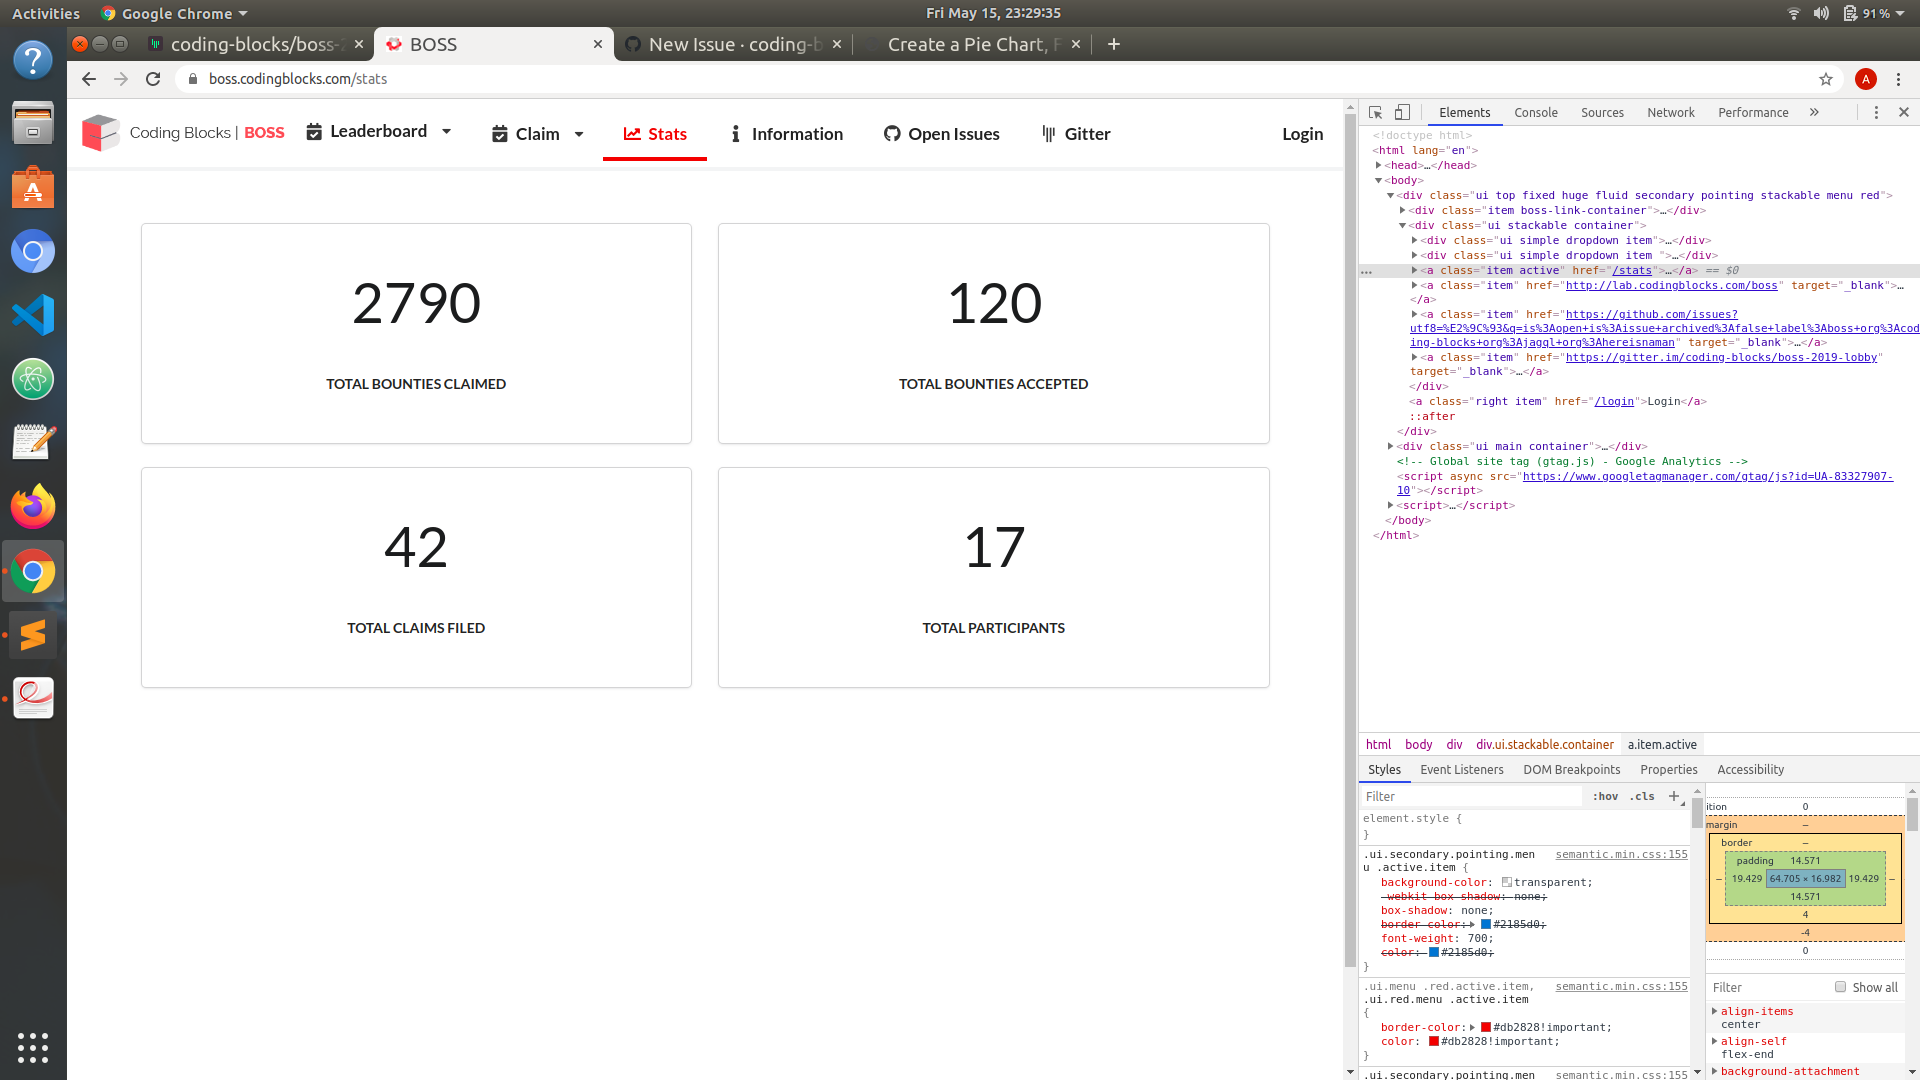Toggle the device toolbar in DevTools
Viewport: 1920px width, 1080px height.
pyautogui.click(x=1402, y=112)
